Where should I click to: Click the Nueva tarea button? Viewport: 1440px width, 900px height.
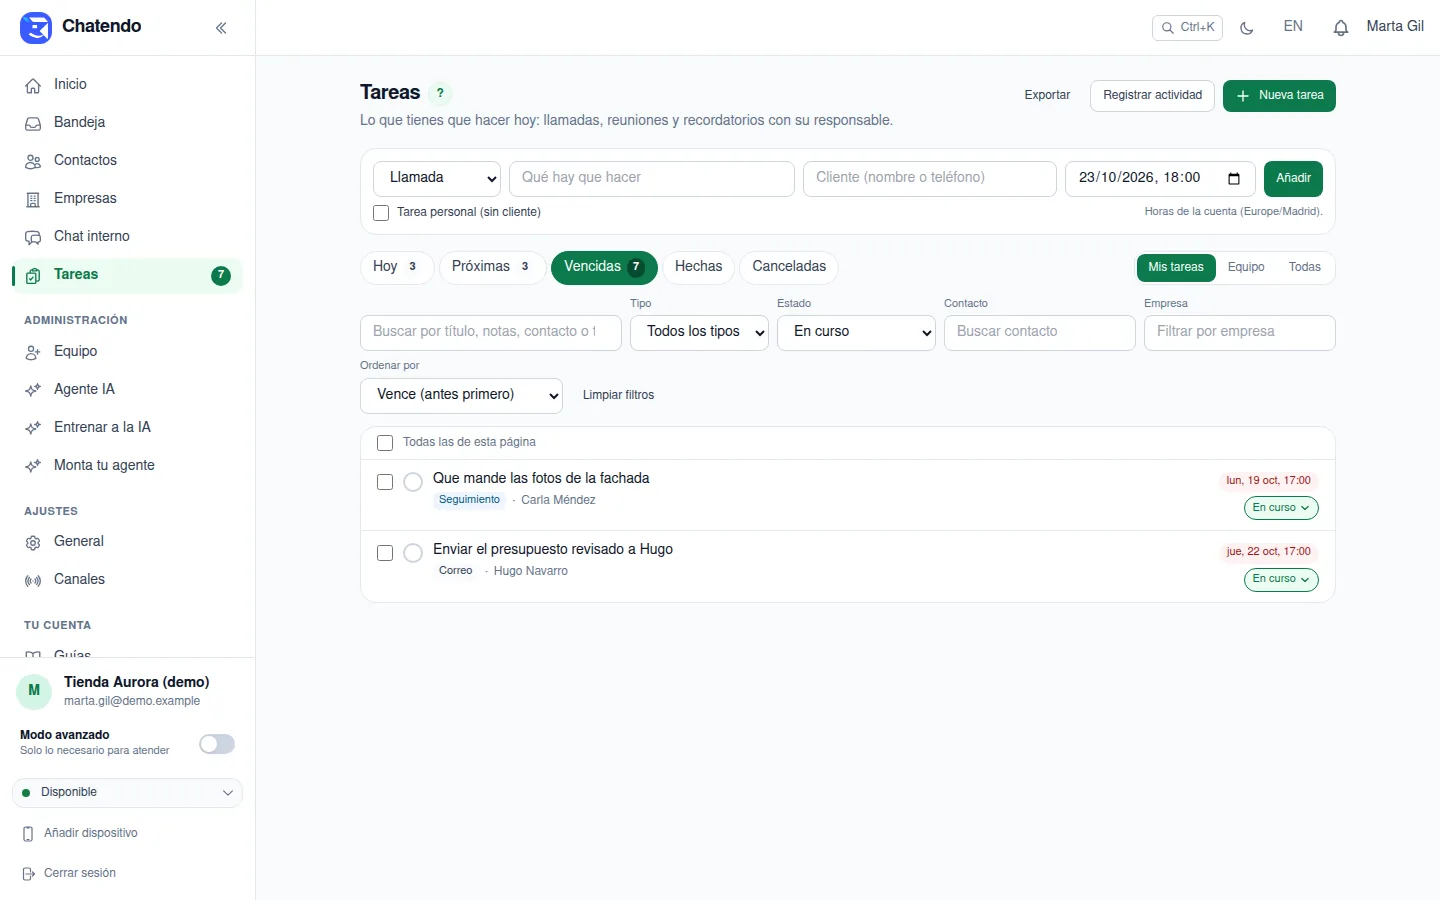point(1279,96)
